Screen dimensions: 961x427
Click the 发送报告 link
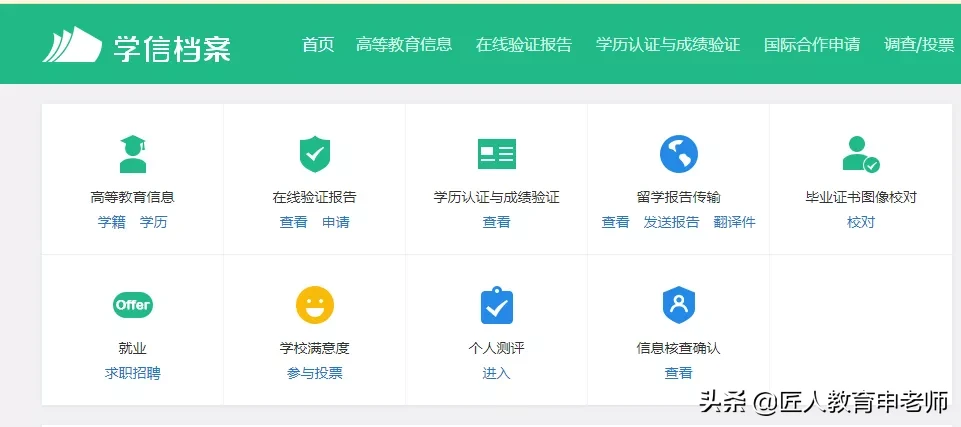[x=671, y=222]
